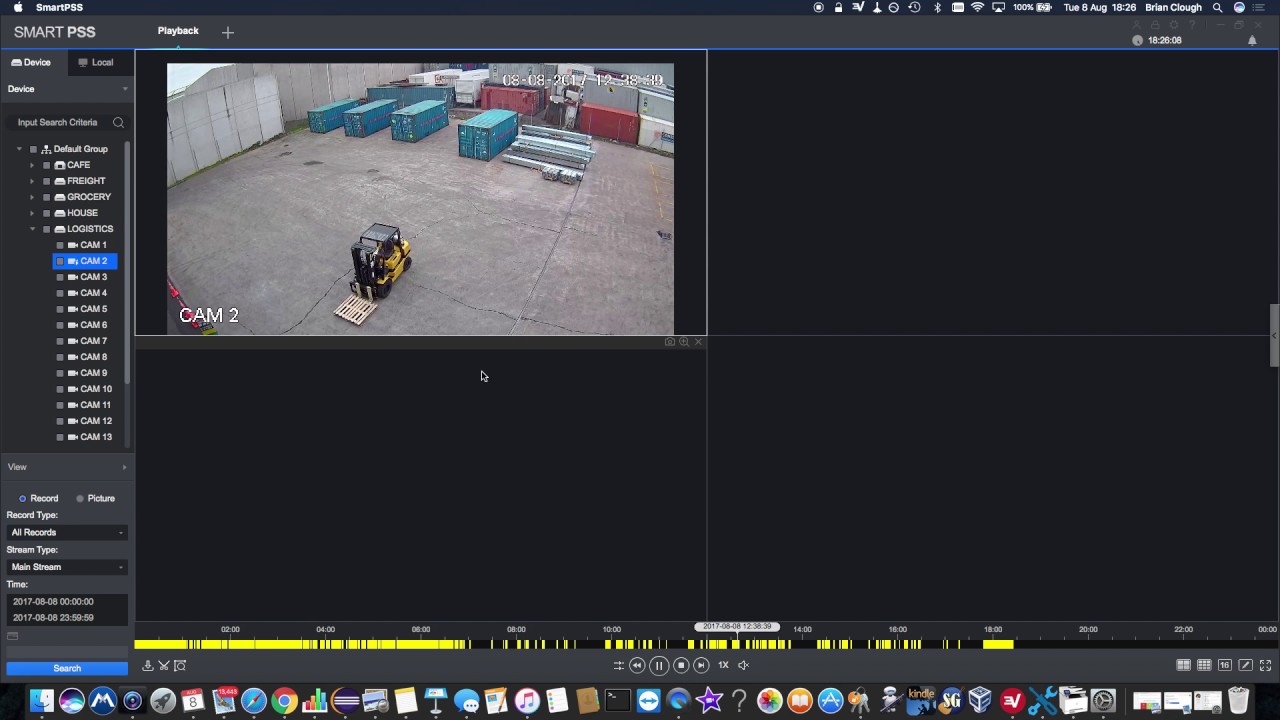This screenshot has height=720, width=1280.
Task: Click the snapshot camera icon on video pane
Action: pyautogui.click(x=670, y=342)
